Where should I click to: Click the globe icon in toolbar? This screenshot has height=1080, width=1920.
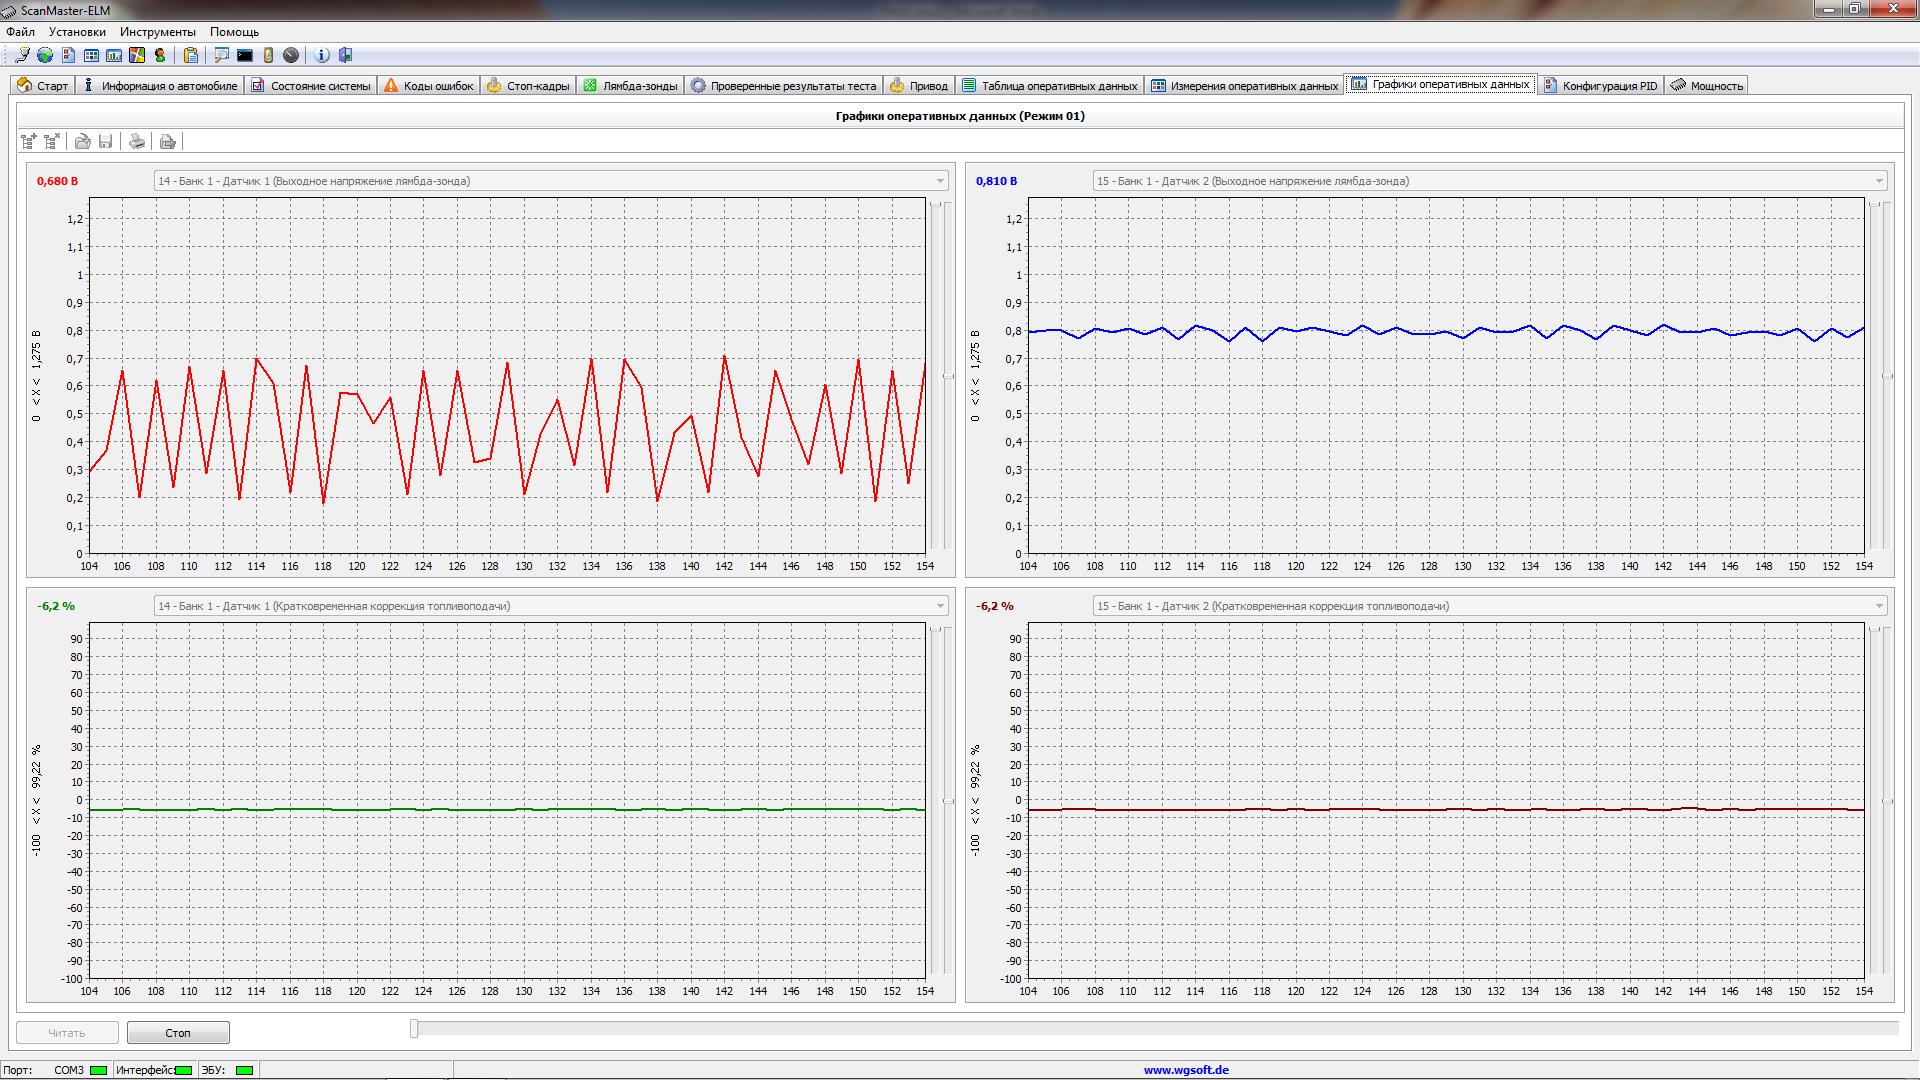(x=45, y=55)
